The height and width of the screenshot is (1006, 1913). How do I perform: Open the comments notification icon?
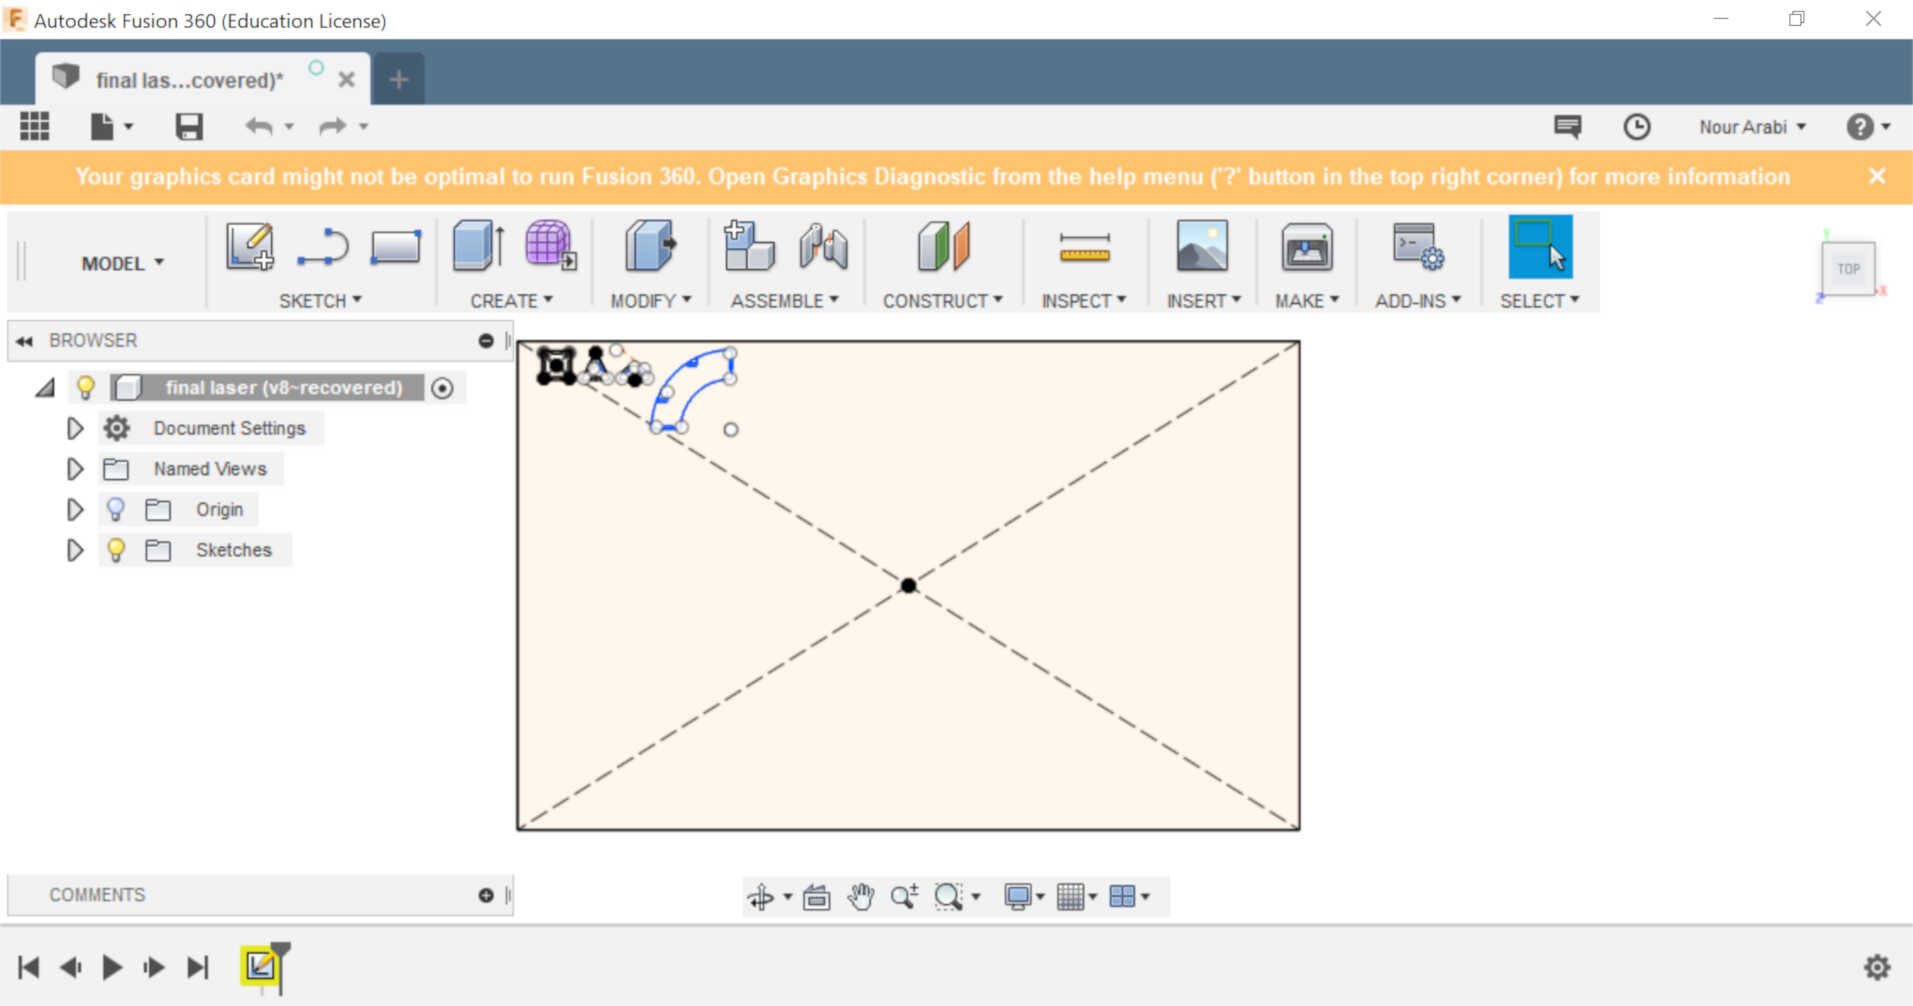point(1567,126)
